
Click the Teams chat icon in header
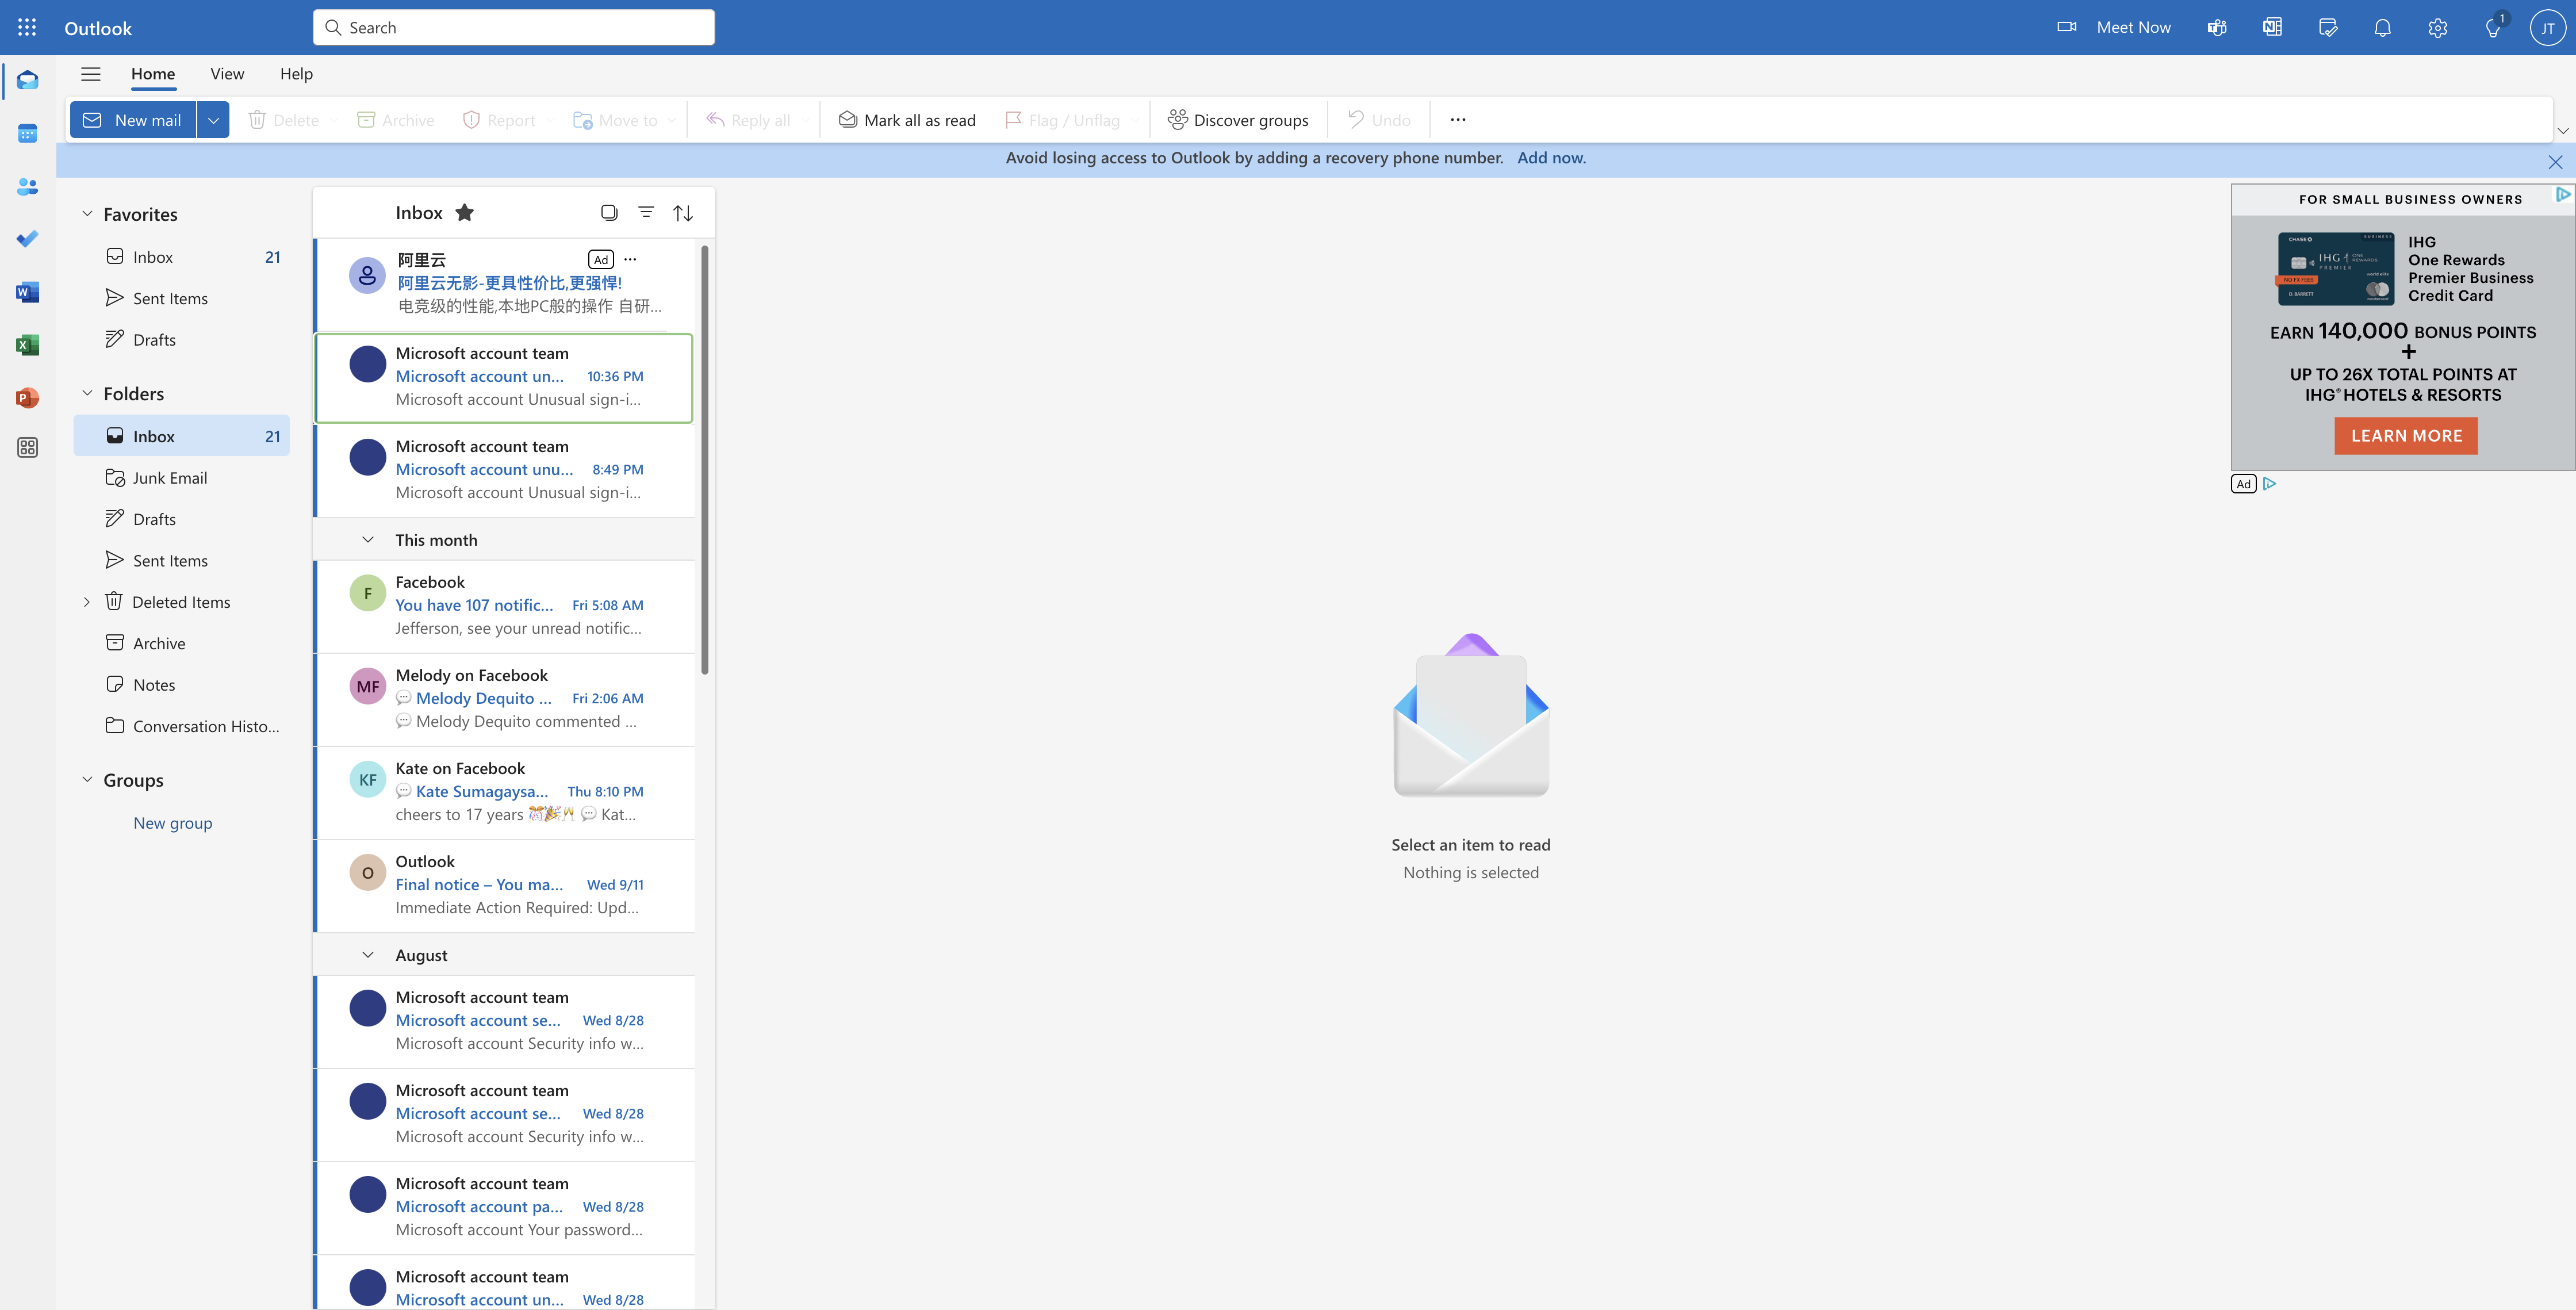2217,27
